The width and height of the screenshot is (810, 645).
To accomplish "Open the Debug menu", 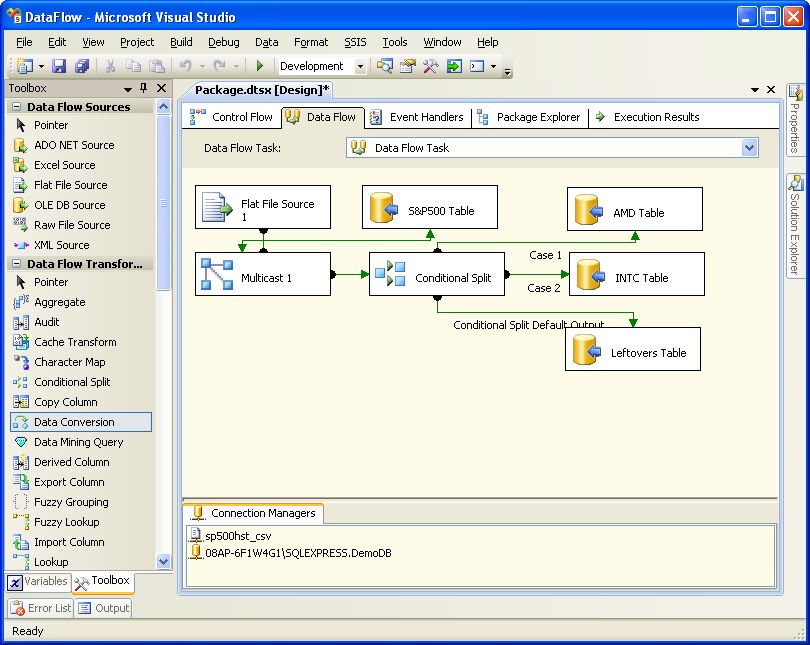I will click(x=224, y=42).
